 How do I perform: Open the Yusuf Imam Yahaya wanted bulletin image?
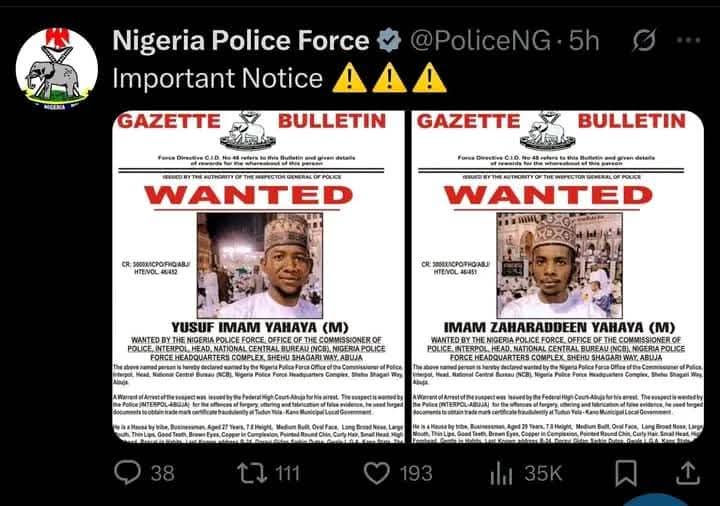[x=259, y=276]
